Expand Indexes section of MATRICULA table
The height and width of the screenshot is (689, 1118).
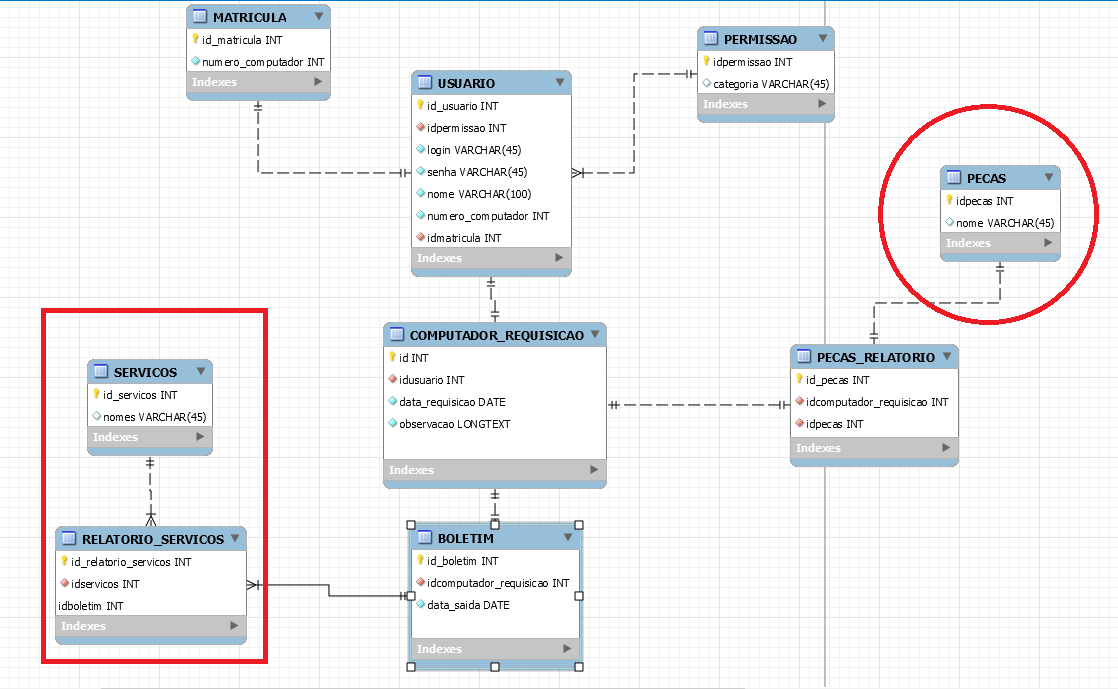[x=318, y=82]
